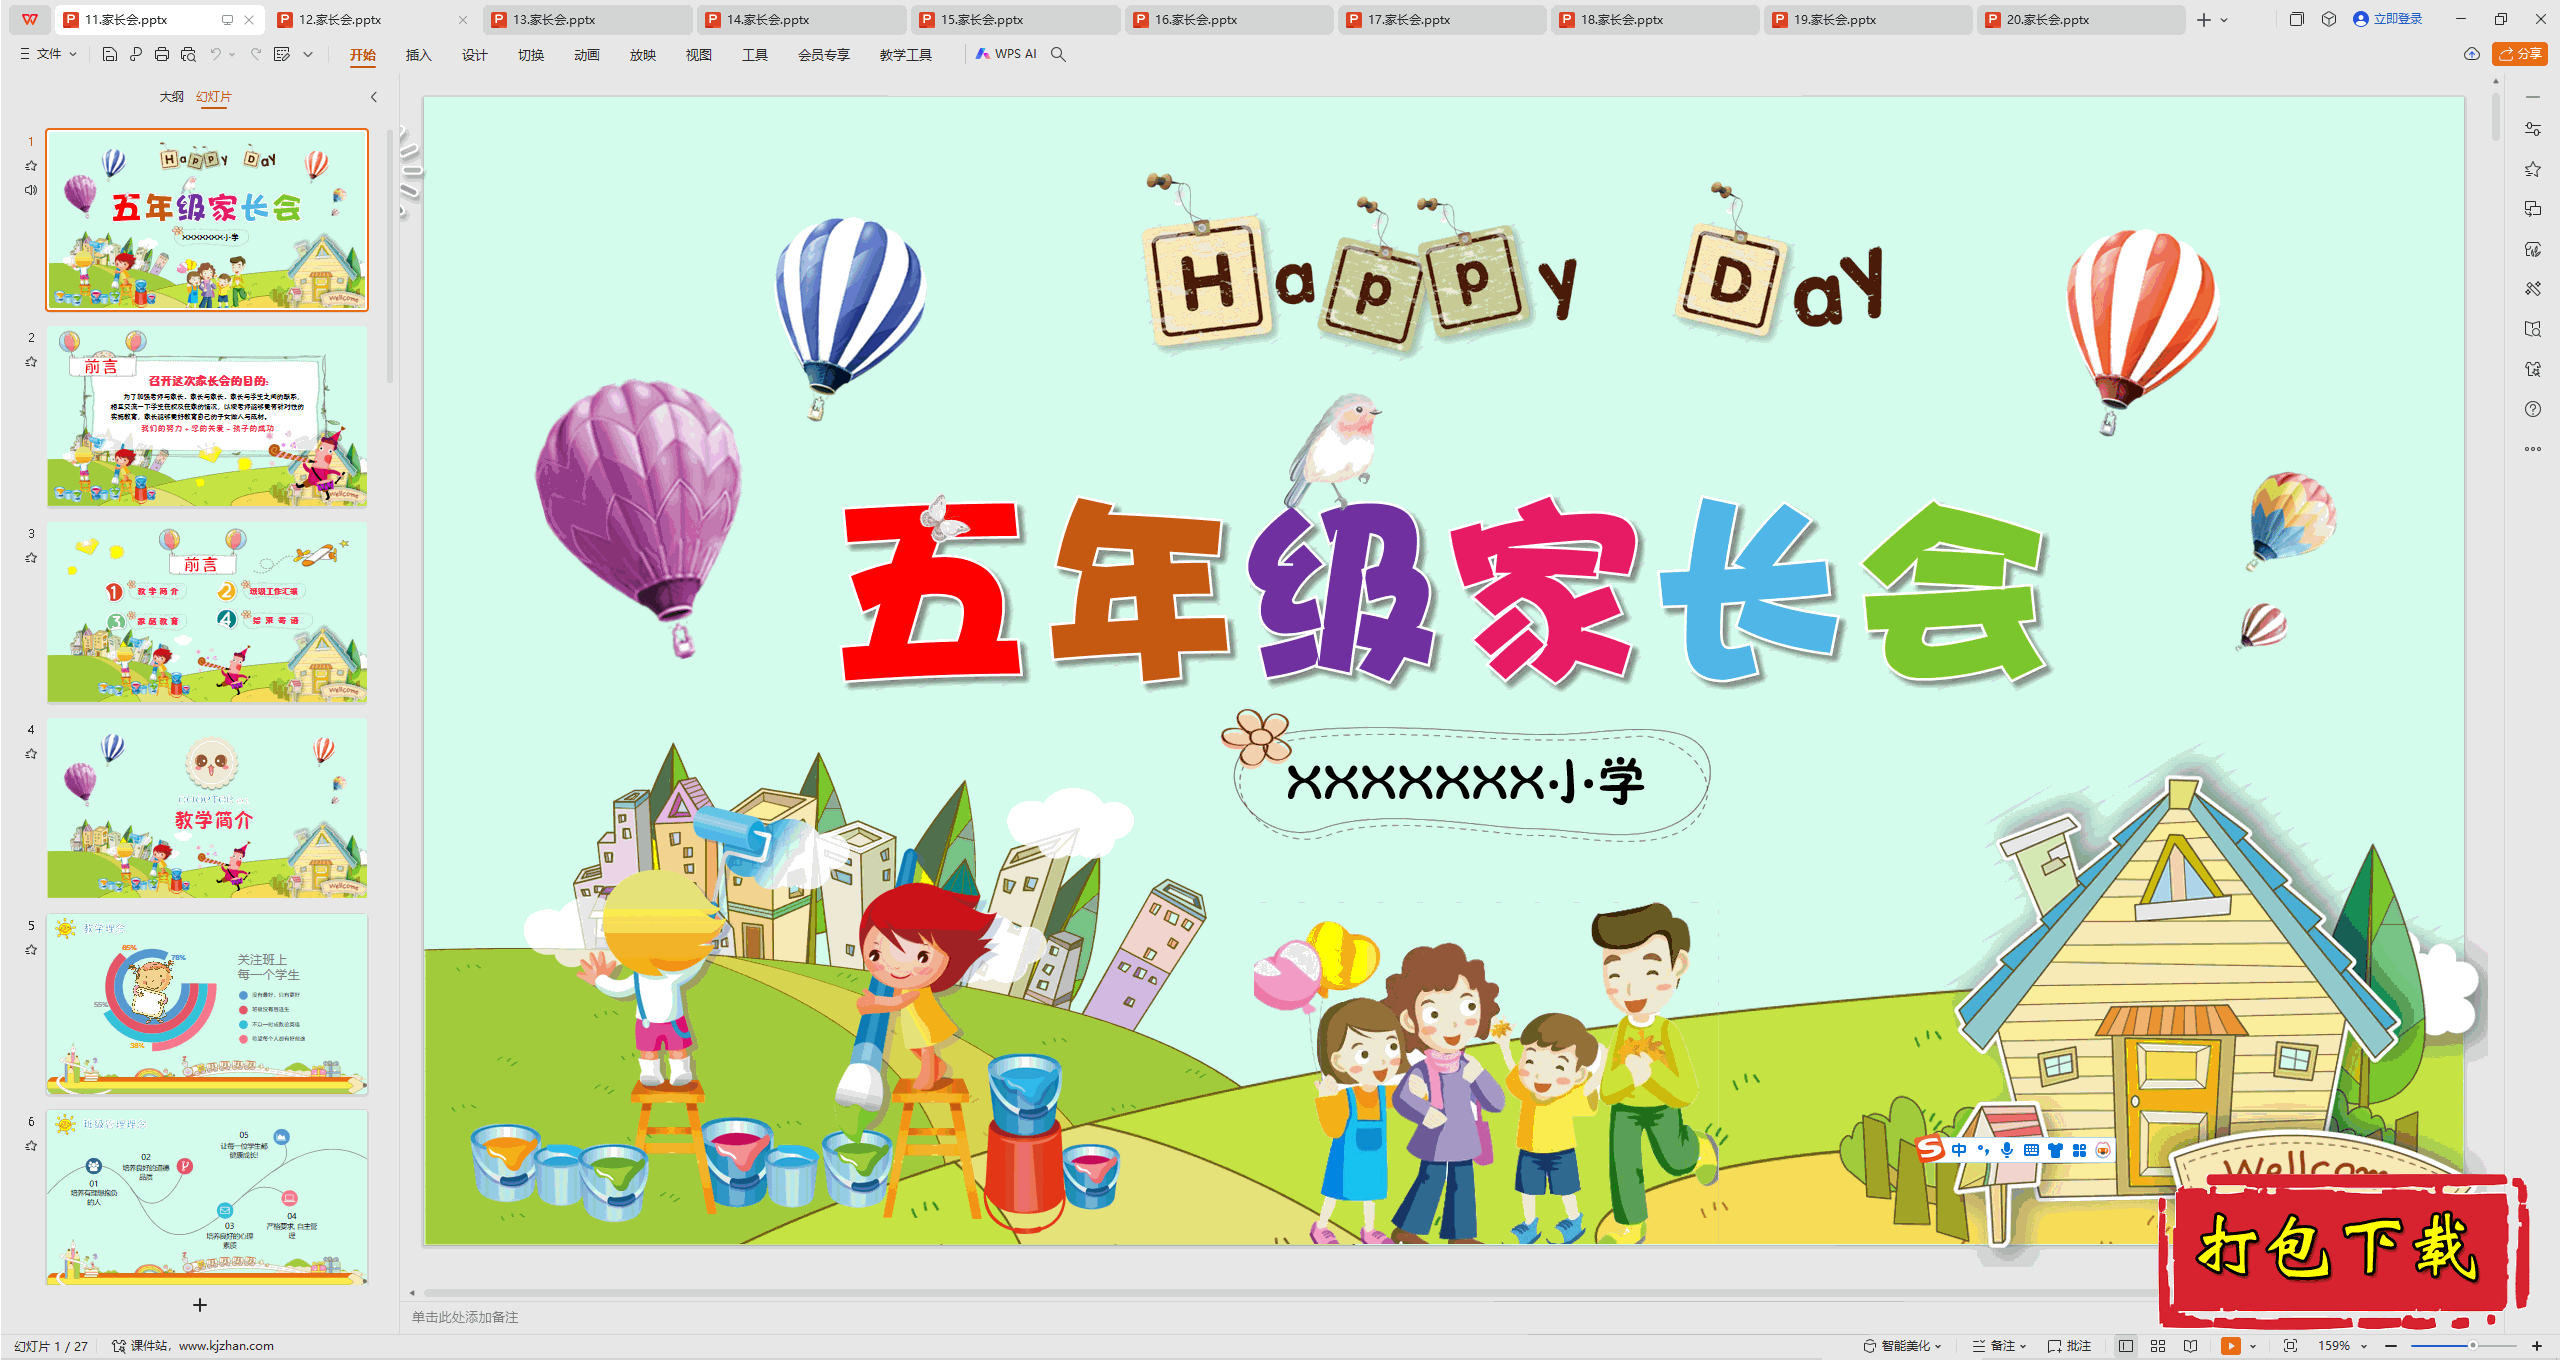Click the add new slide plus button

tap(200, 1305)
